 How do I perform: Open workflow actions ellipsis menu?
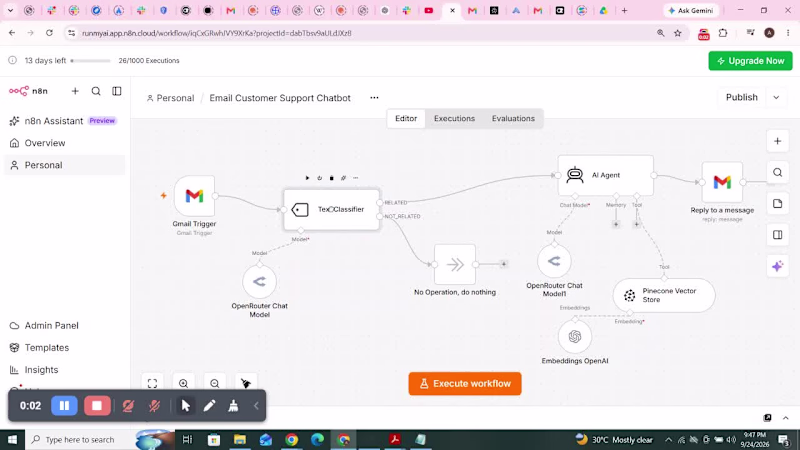click(x=374, y=97)
